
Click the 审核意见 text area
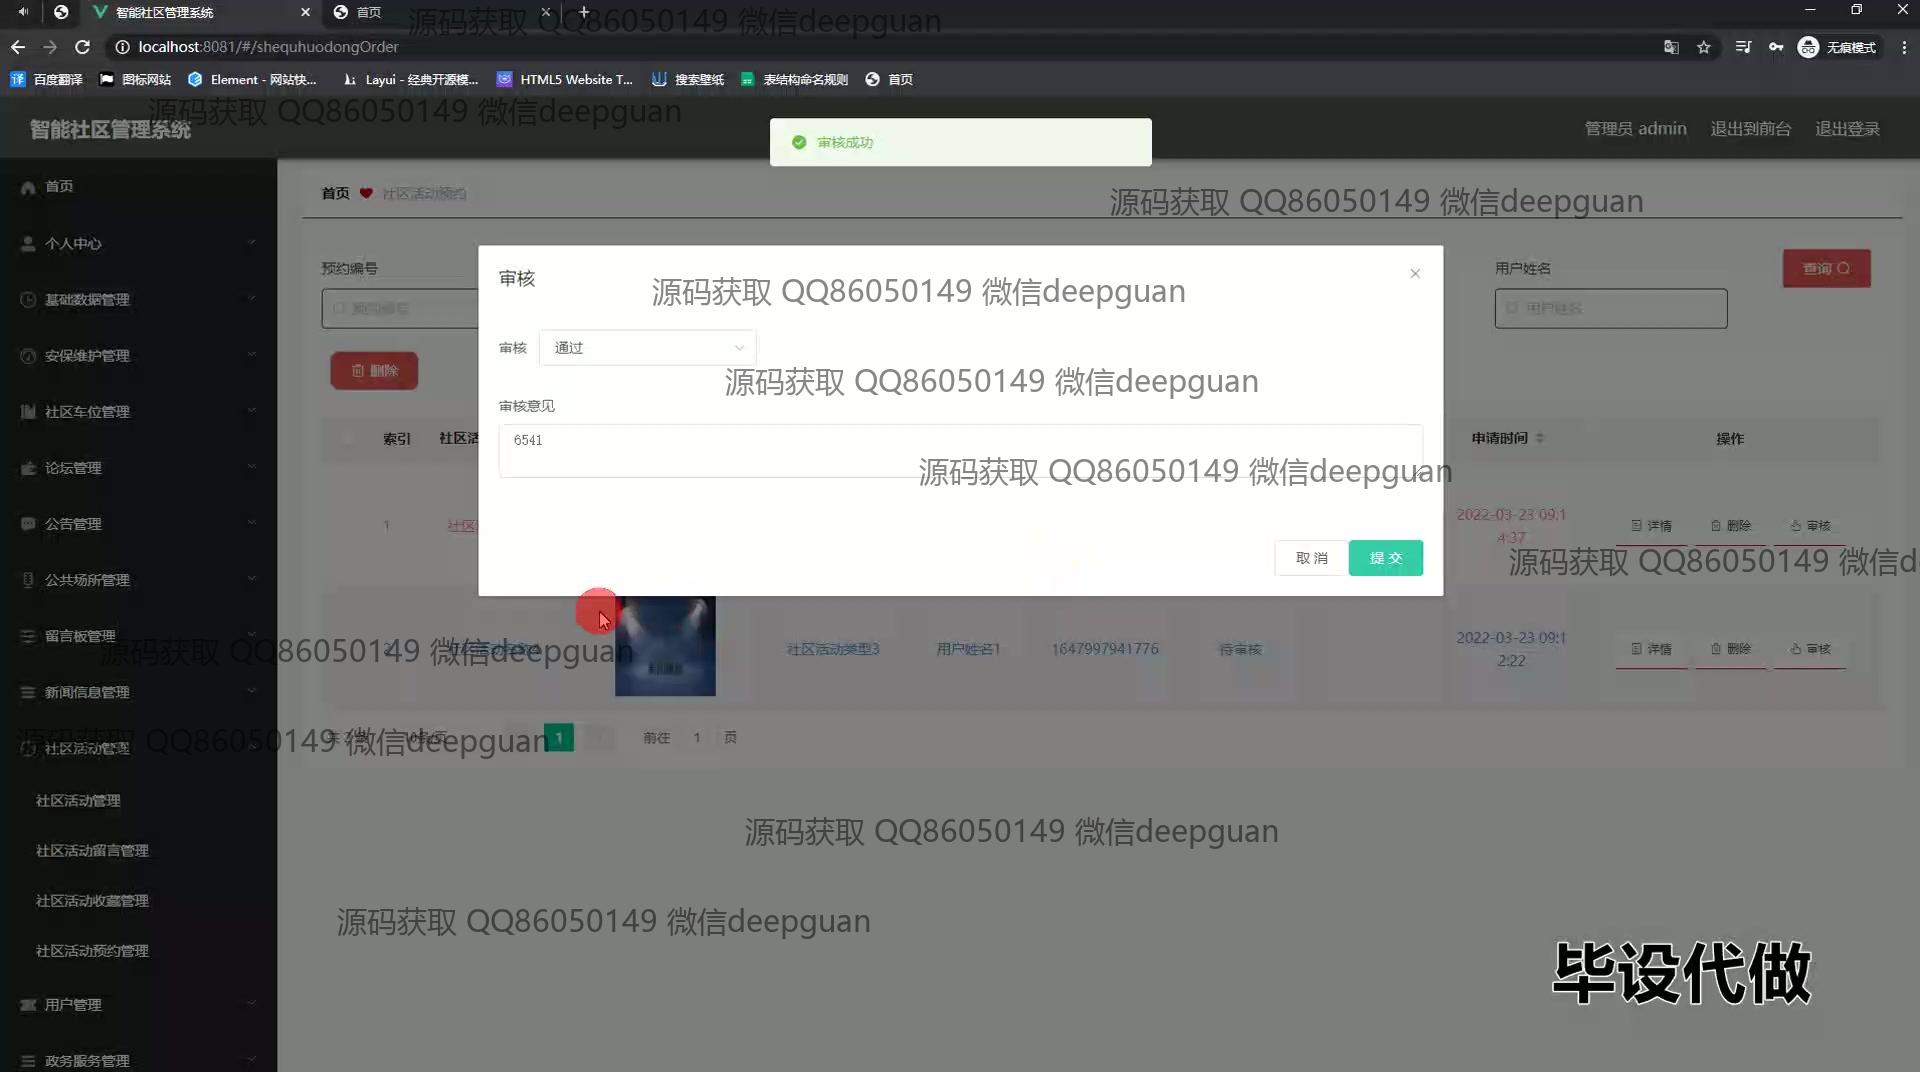(x=959, y=450)
